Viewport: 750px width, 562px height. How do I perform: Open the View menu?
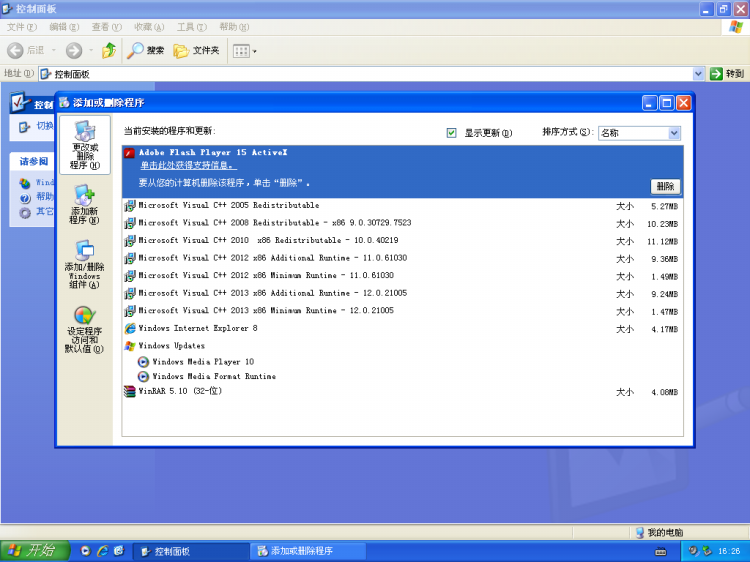107,27
